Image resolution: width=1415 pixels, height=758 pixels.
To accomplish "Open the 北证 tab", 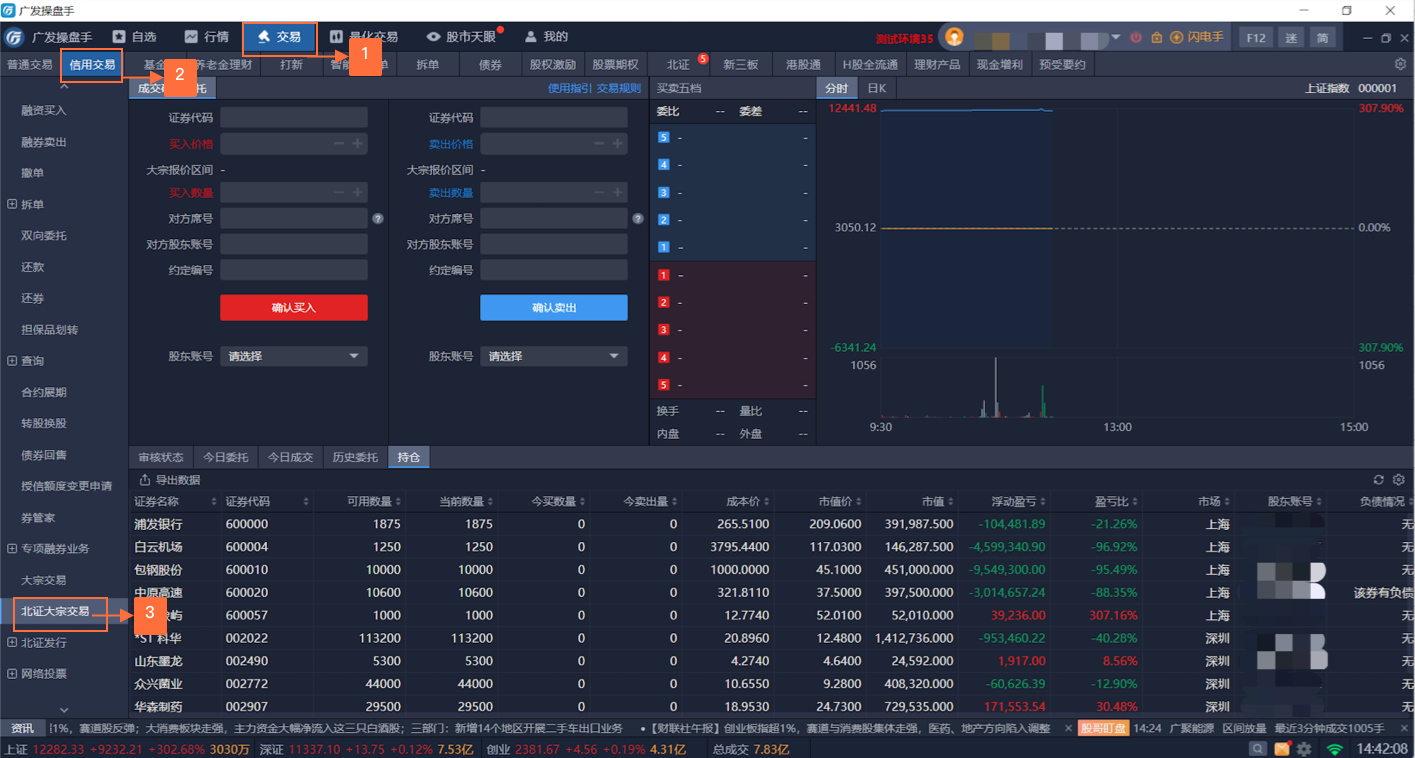I will tap(678, 65).
